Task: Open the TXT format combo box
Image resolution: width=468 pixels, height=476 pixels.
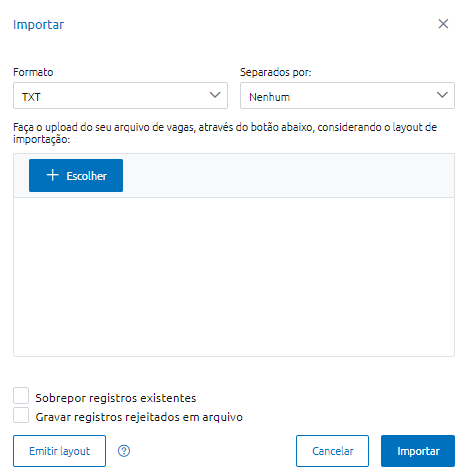Action: [x=120, y=96]
